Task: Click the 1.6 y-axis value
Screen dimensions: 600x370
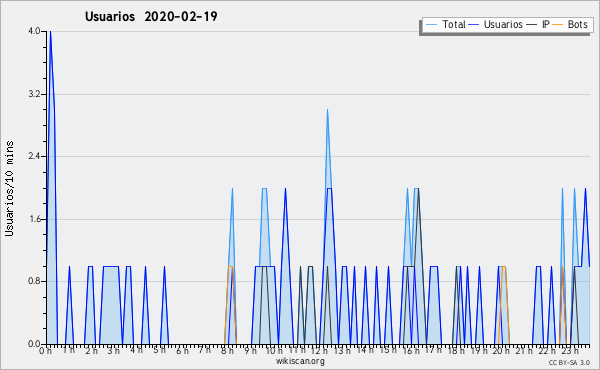Action: tap(34, 219)
